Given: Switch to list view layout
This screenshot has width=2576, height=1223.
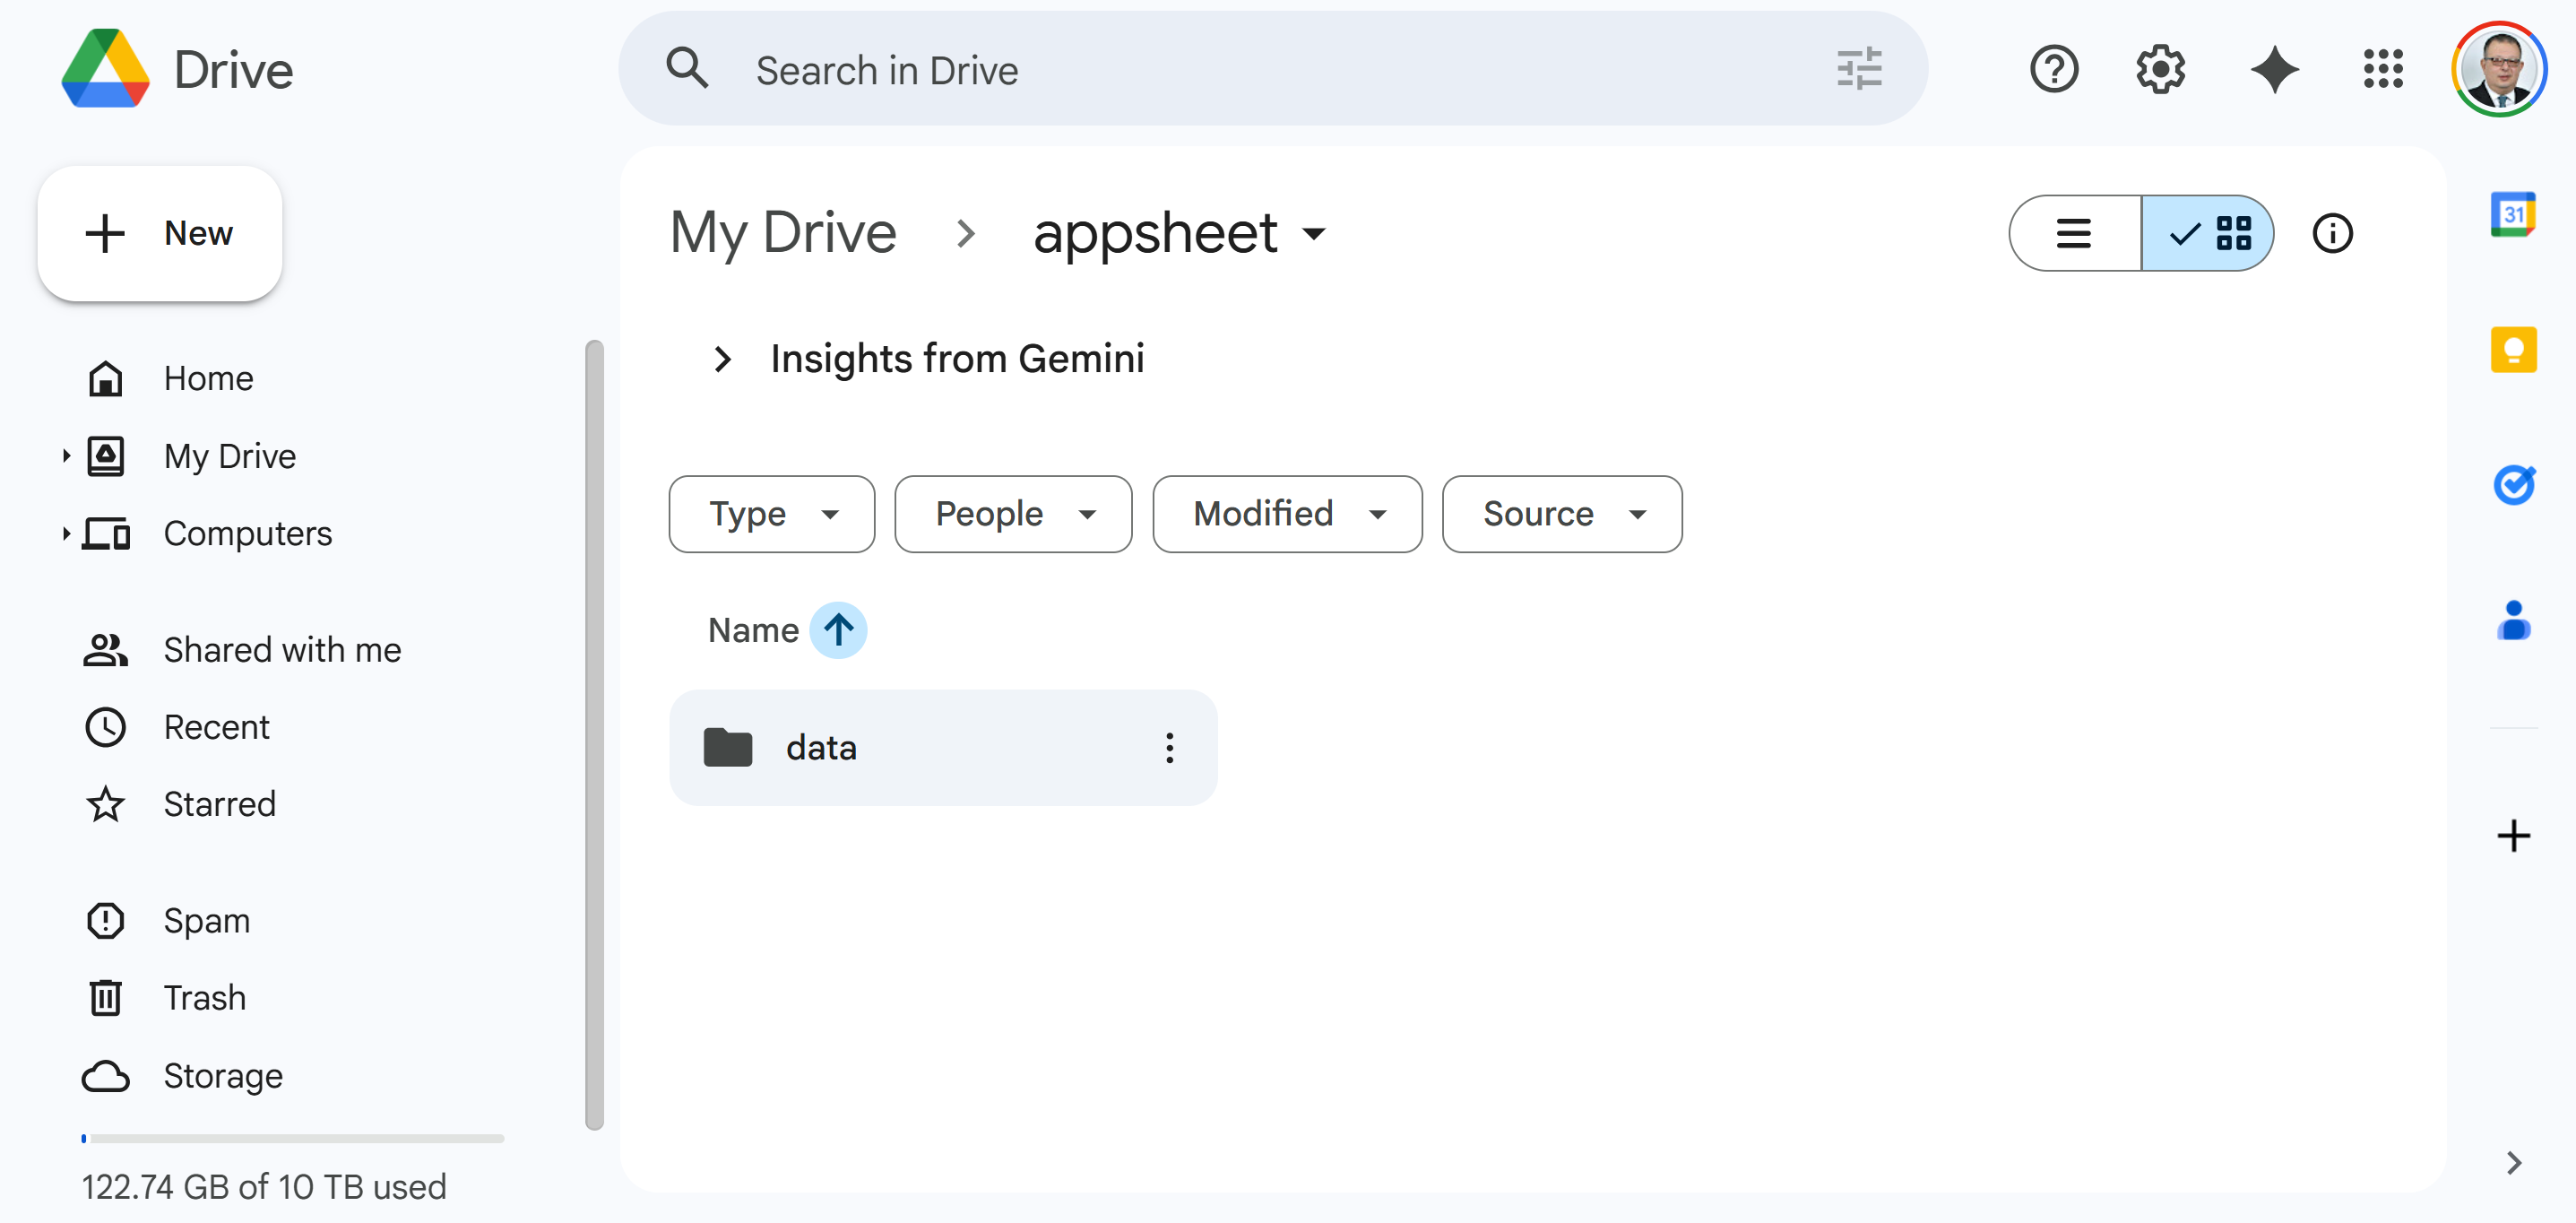Looking at the screenshot, I should tap(2073, 232).
